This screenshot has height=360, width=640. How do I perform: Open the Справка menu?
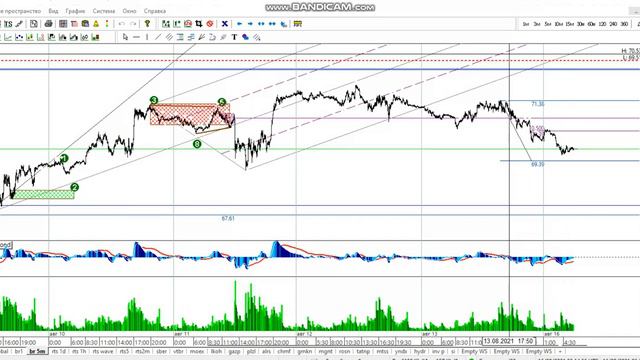155,11
